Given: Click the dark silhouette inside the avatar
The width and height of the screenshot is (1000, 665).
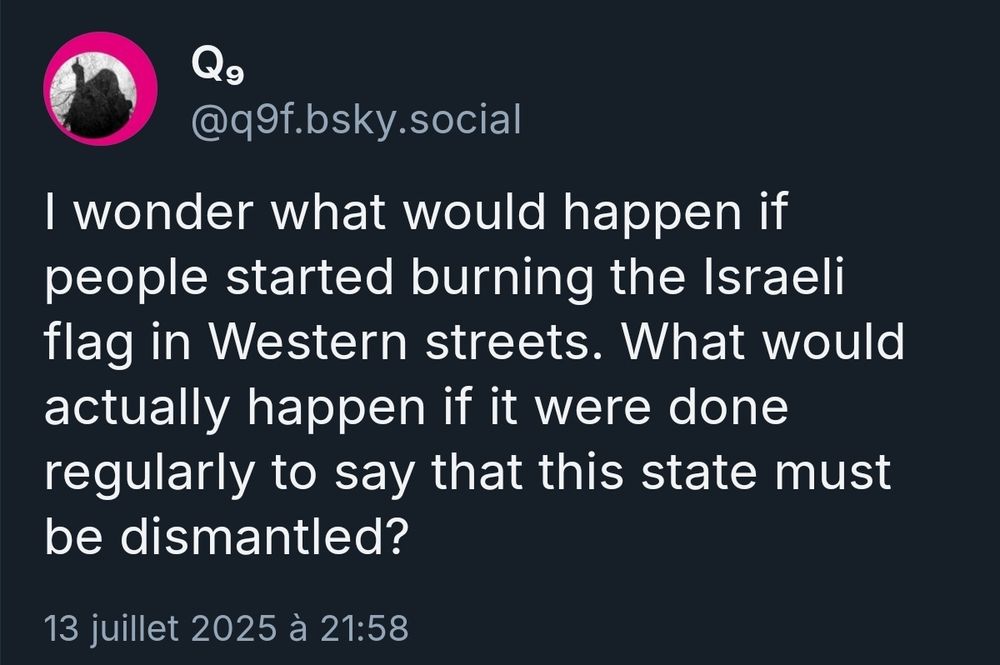Looking at the screenshot, I should (x=98, y=100).
